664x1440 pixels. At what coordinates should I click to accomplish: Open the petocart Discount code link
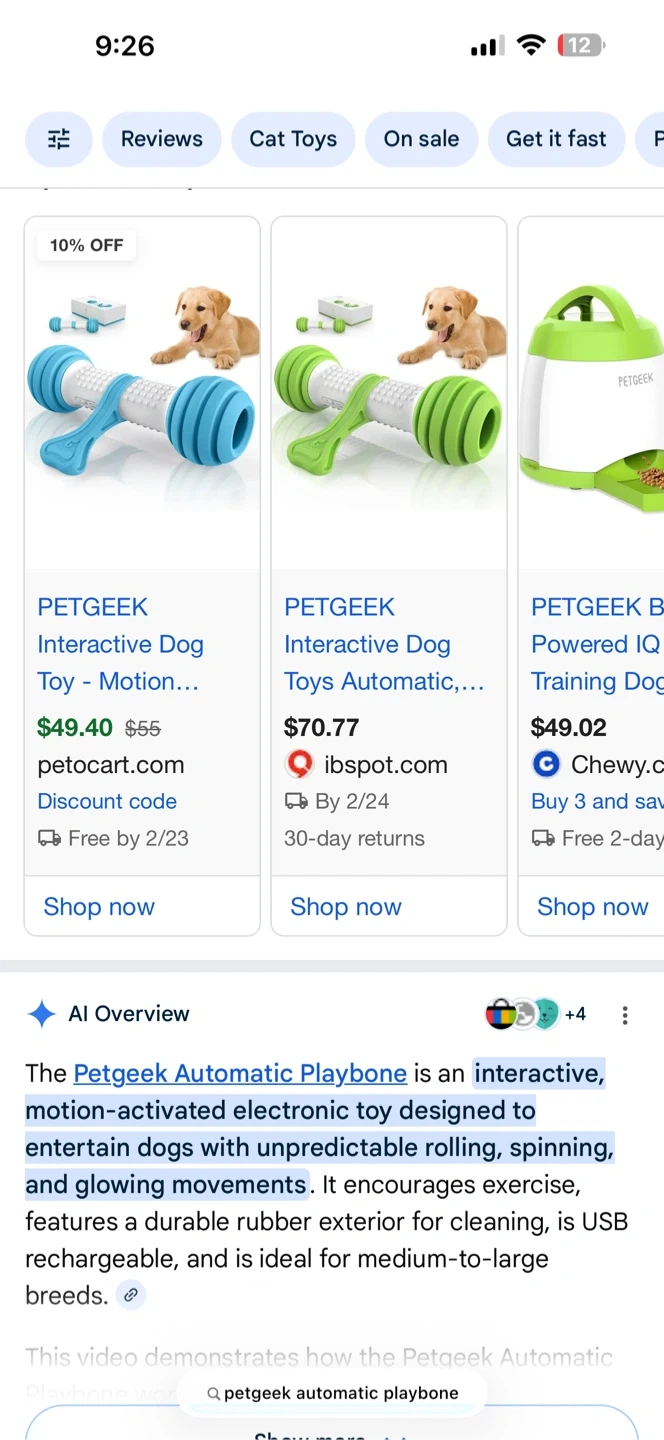[x=107, y=802]
